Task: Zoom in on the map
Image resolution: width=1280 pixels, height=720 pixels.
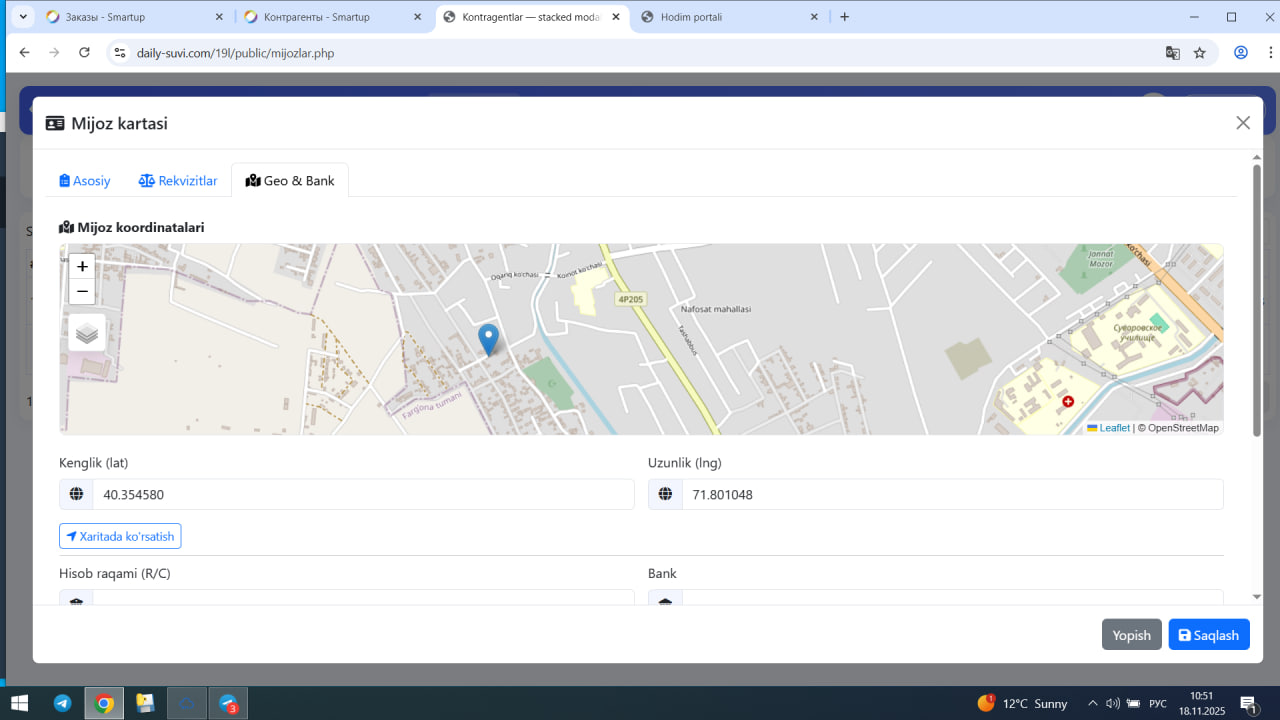Action: pos(82,267)
